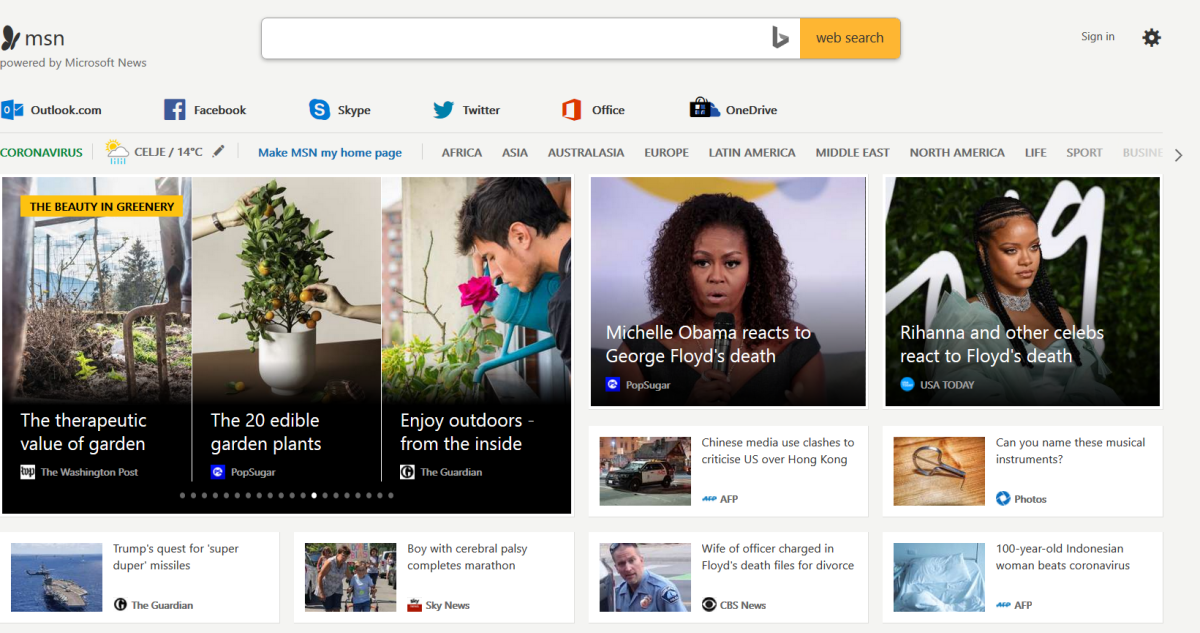The image size is (1200, 633).
Task: Click AFP logo under Hong Kong story
Action: click(x=709, y=498)
